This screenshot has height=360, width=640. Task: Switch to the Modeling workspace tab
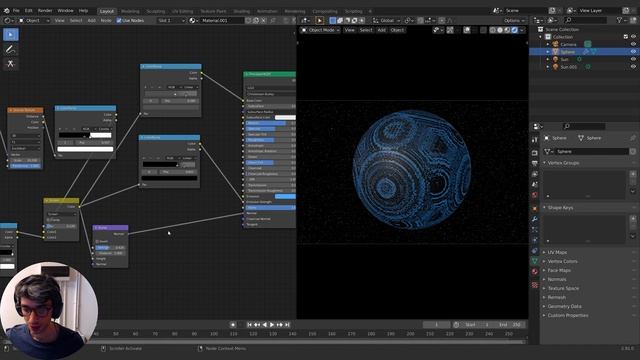[x=130, y=11]
